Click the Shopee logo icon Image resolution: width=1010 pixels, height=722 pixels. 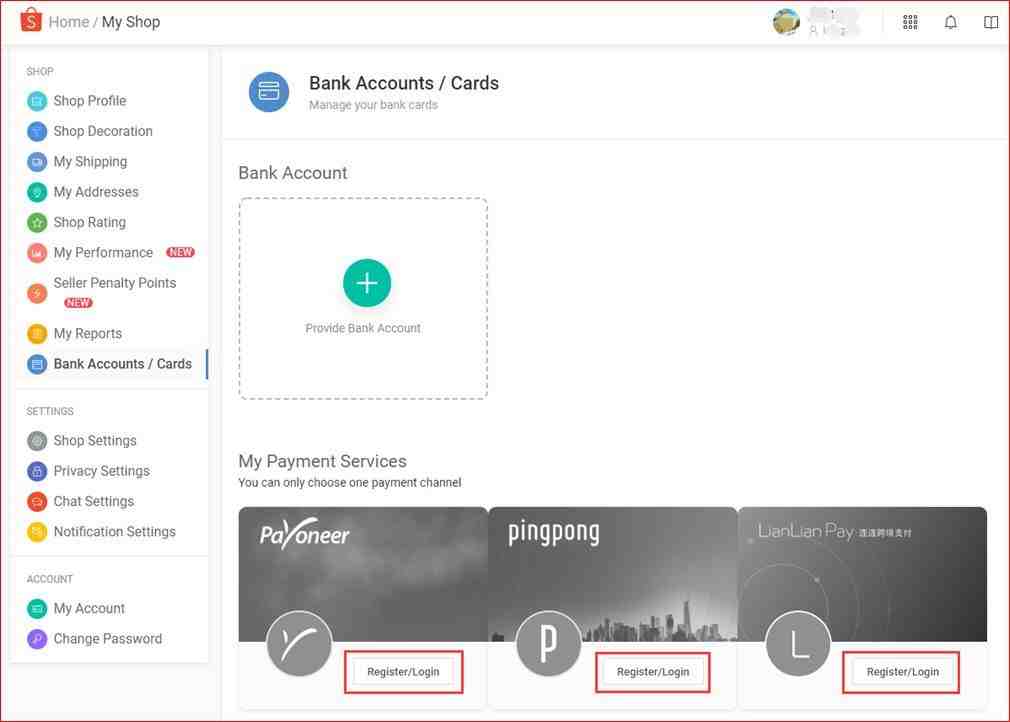(31, 21)
